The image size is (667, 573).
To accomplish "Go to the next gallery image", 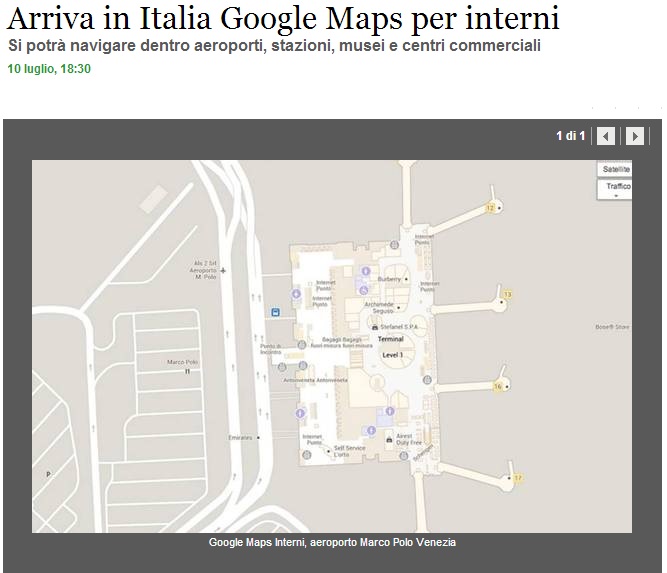I will point(635,136).
